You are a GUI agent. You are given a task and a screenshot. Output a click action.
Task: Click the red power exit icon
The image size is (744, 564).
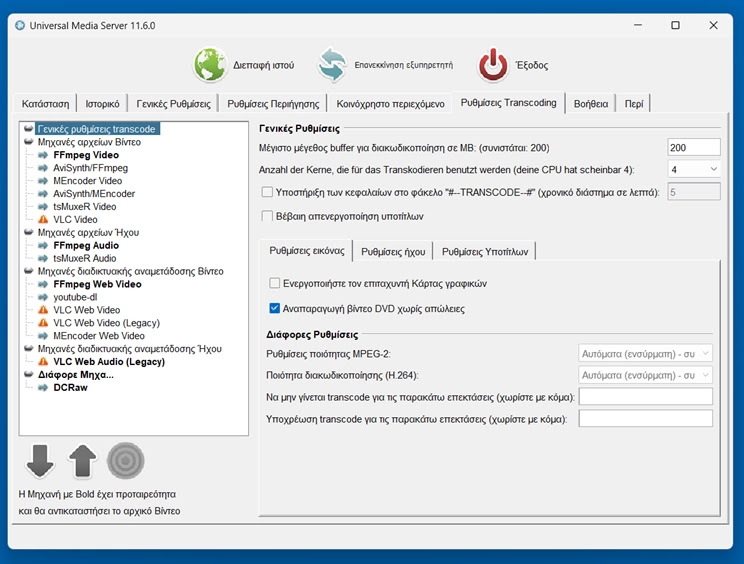[493, 65]
